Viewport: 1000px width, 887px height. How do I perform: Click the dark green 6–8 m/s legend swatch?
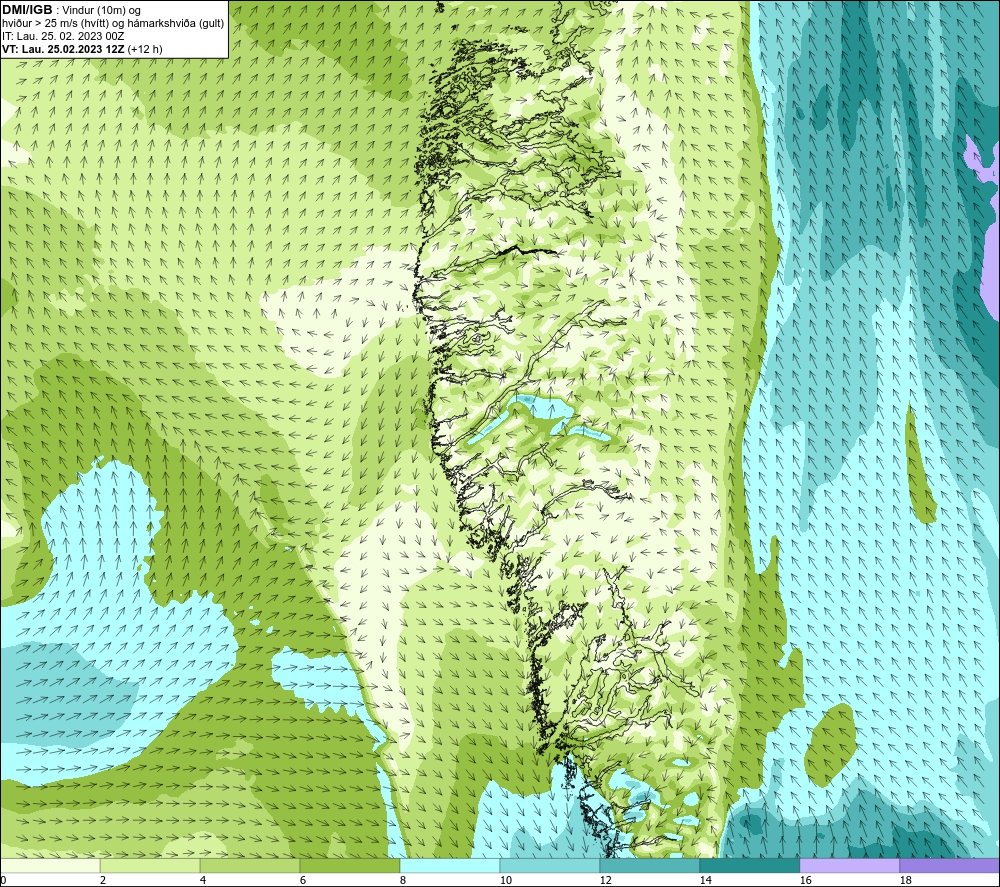[349, 865]
